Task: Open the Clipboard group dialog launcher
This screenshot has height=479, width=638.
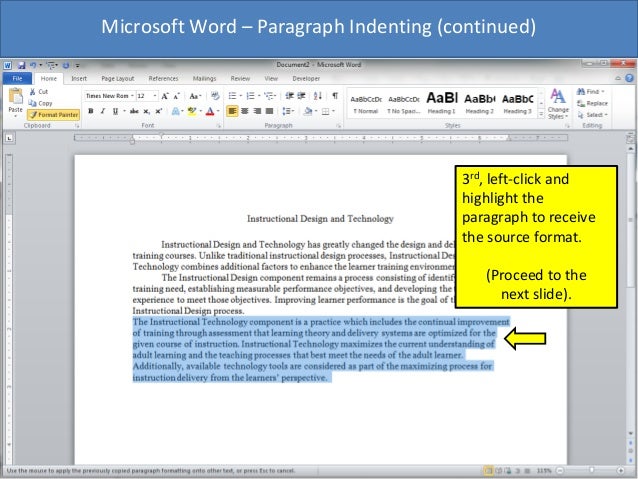Action: point(77,126)
